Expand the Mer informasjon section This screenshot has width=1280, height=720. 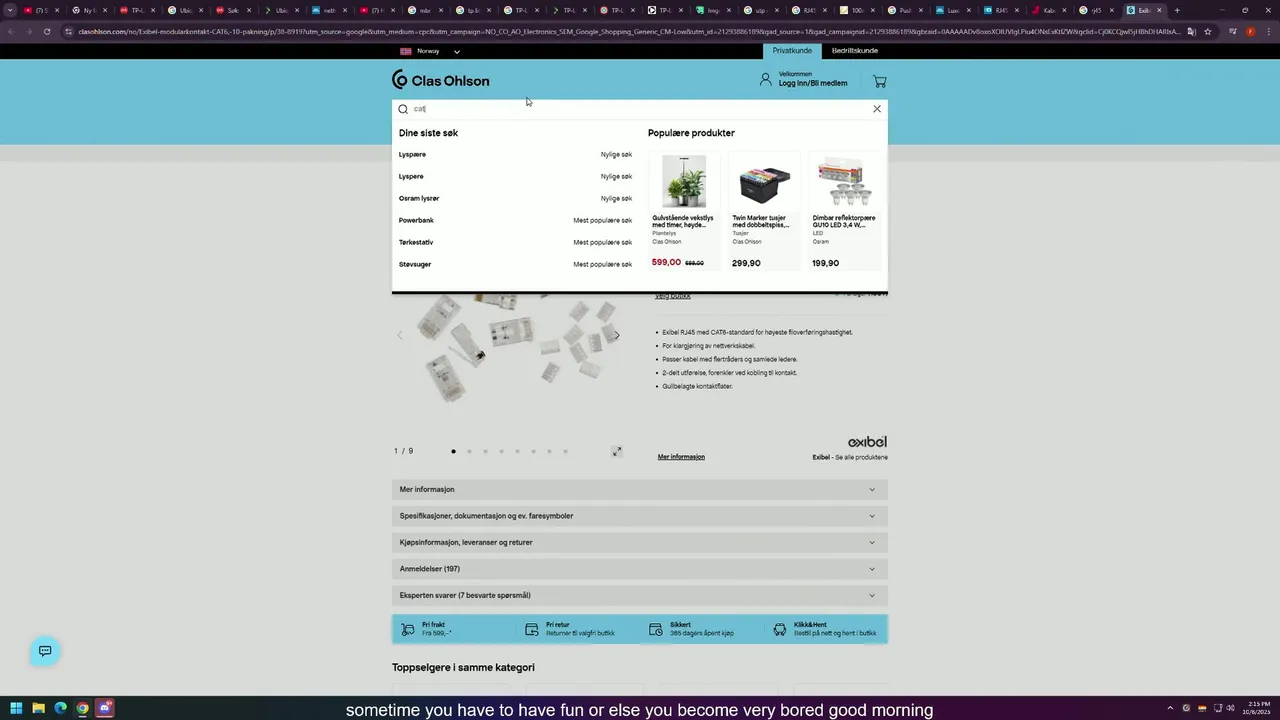click(x=640, y=489)
